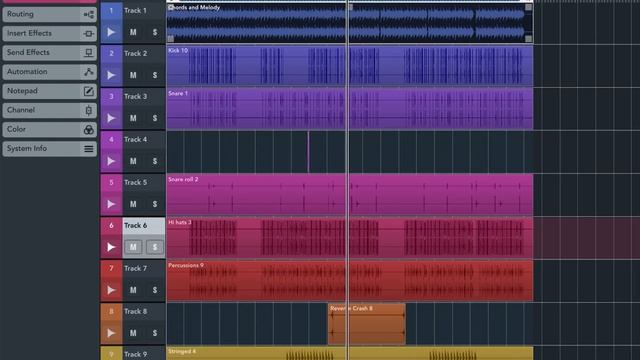Viewport: 640px width, 360px height.
Task: Expand the Routing section
Action: [49, 14]
